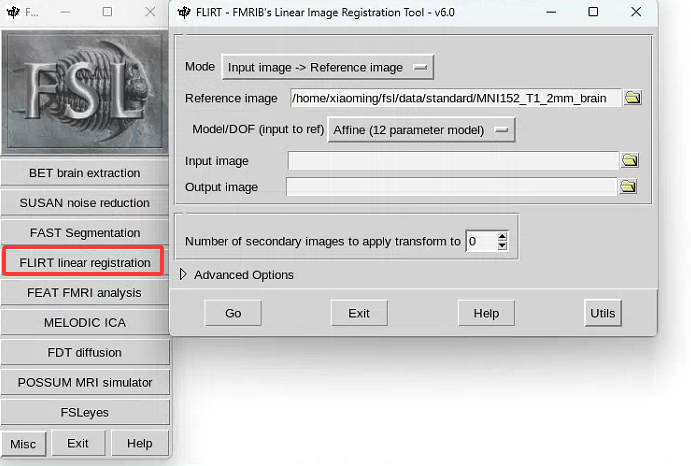Open Help in the FLIRT window
This screenshot has width=691, height=466.
click(x=486, y=313)
